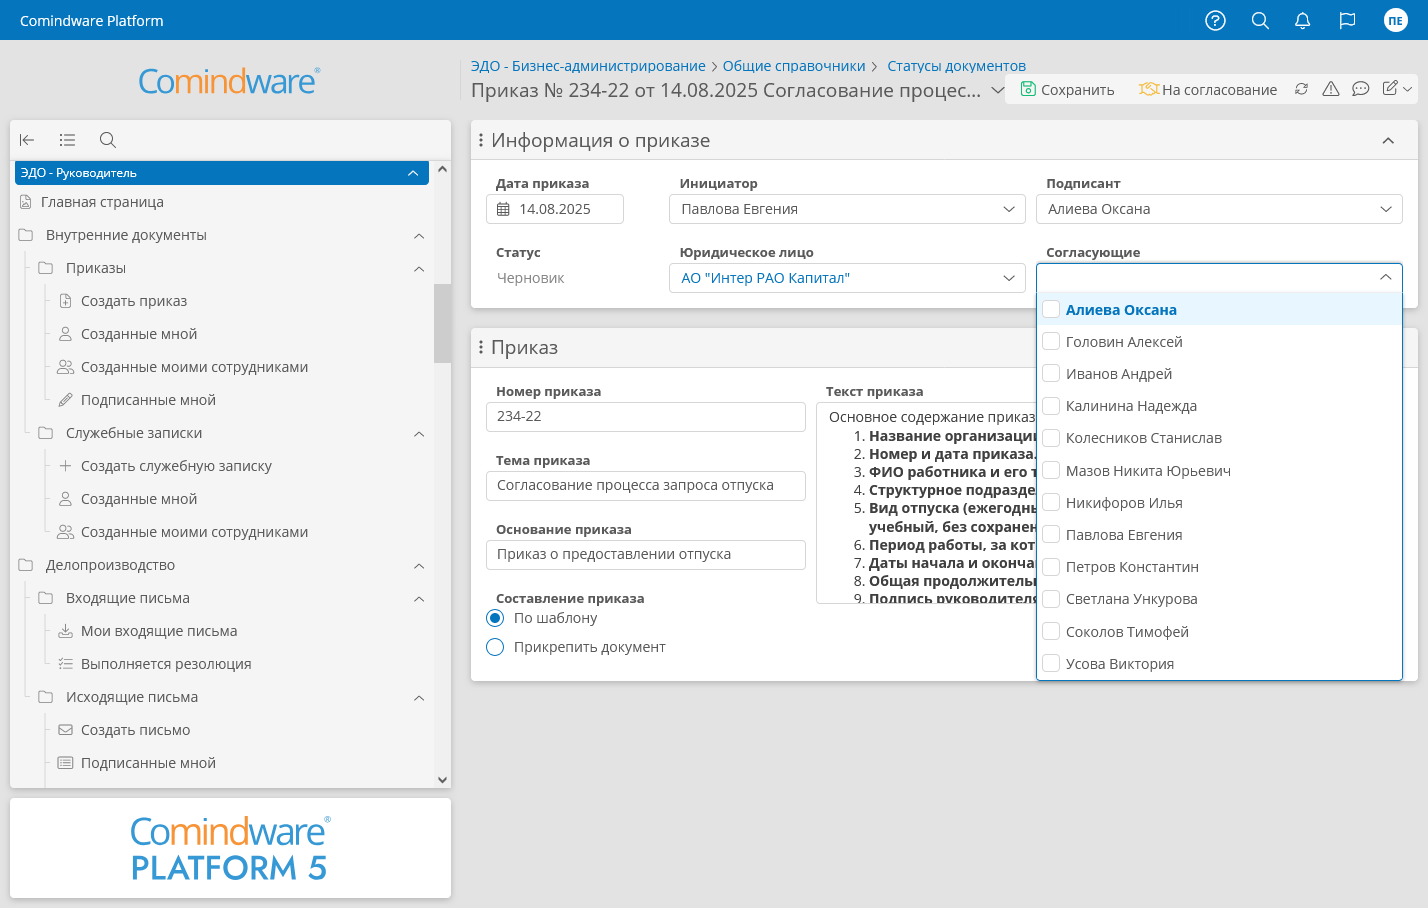The width and height of the screenshot is (1428, 908).
Task: Click the Сохранить button
Action: tap(1067, 89)
